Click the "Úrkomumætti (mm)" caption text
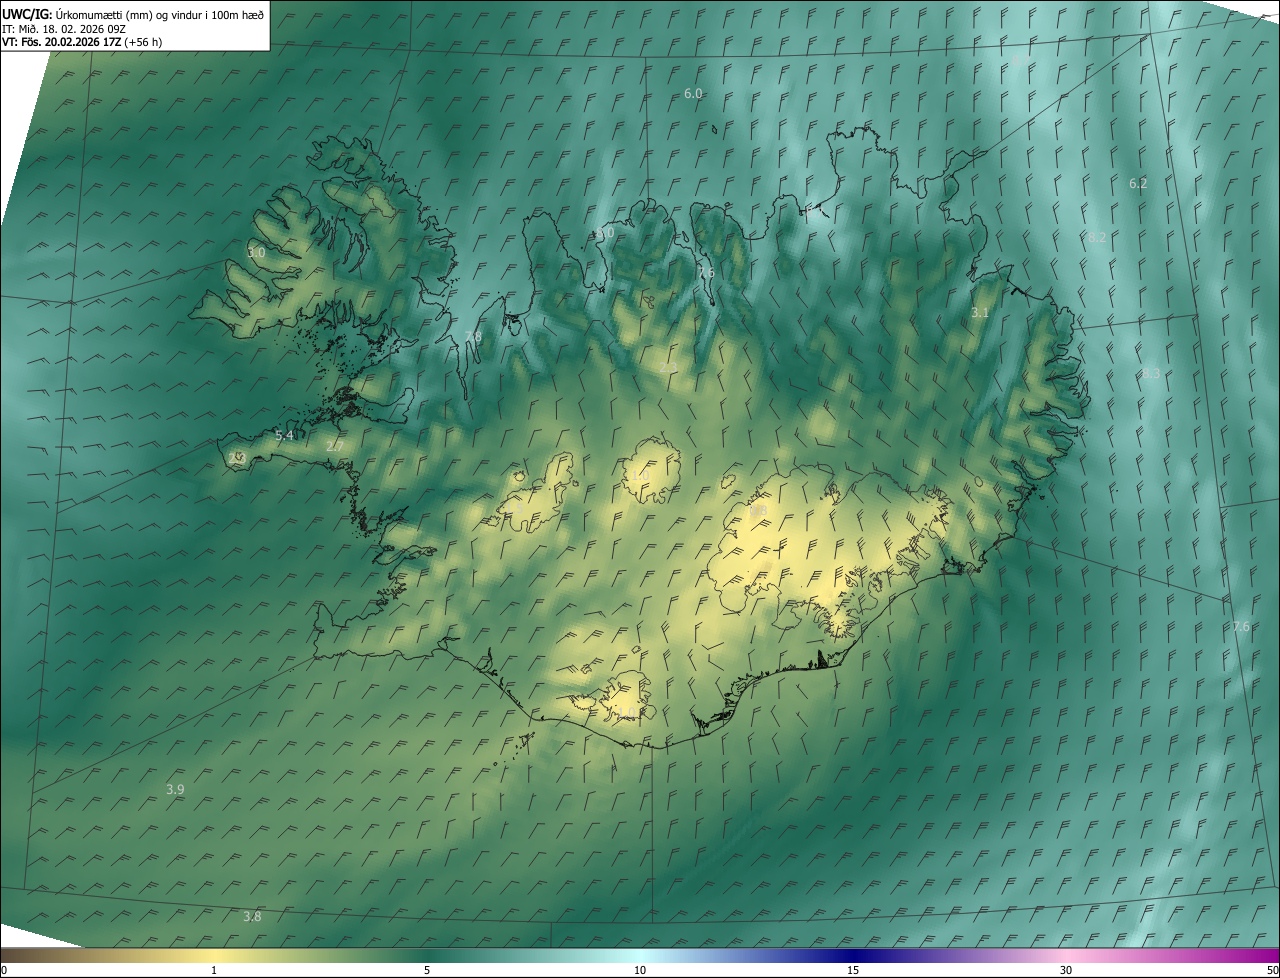1280x978 pixels. pyautogui.click(x=104, y=14)
